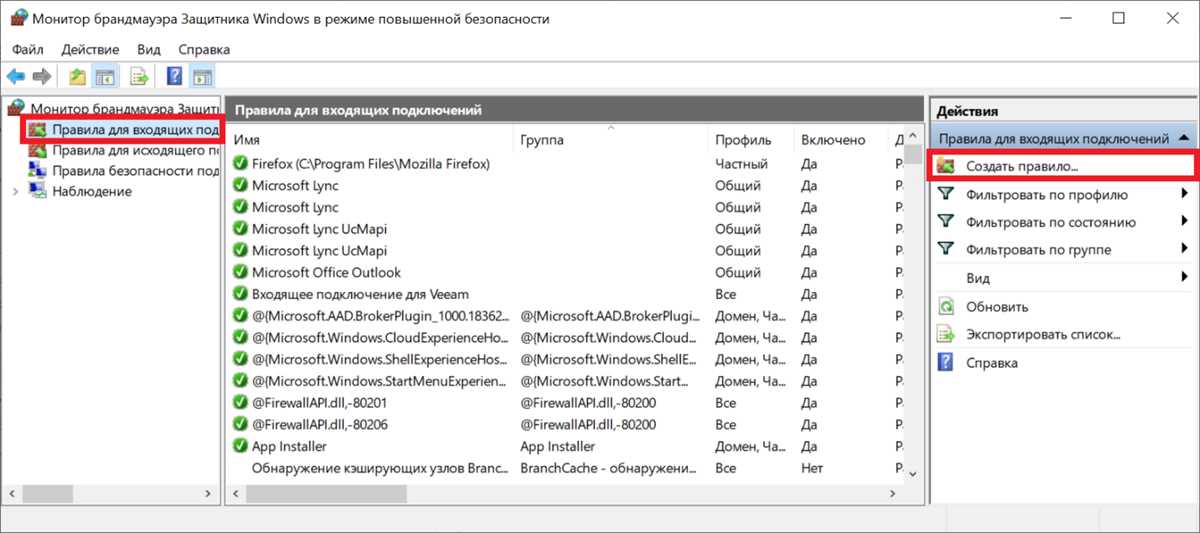Click the funnel icon for Фильтровать по группе

click(x=945, y=250)
